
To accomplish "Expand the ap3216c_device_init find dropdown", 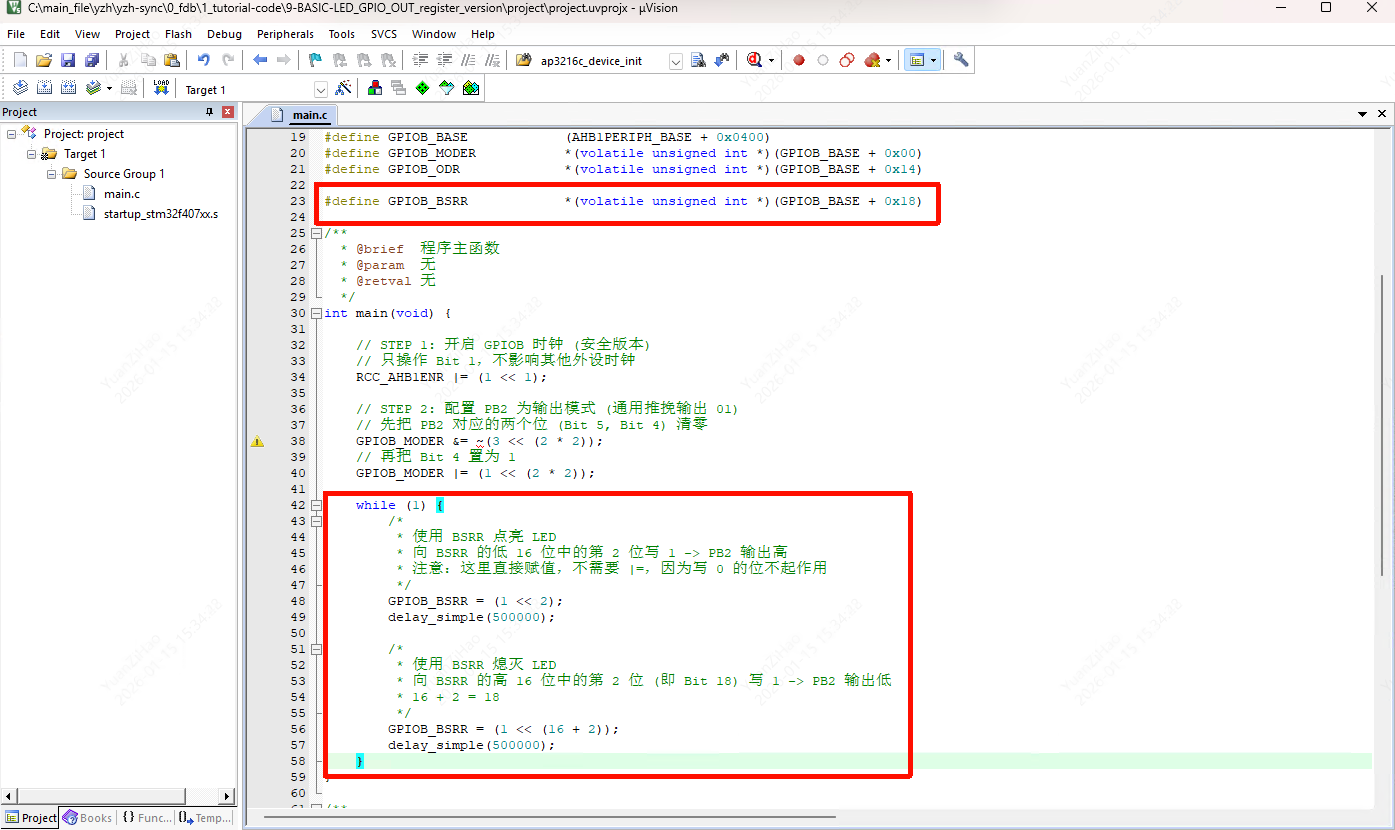I will tap(675, 61).
